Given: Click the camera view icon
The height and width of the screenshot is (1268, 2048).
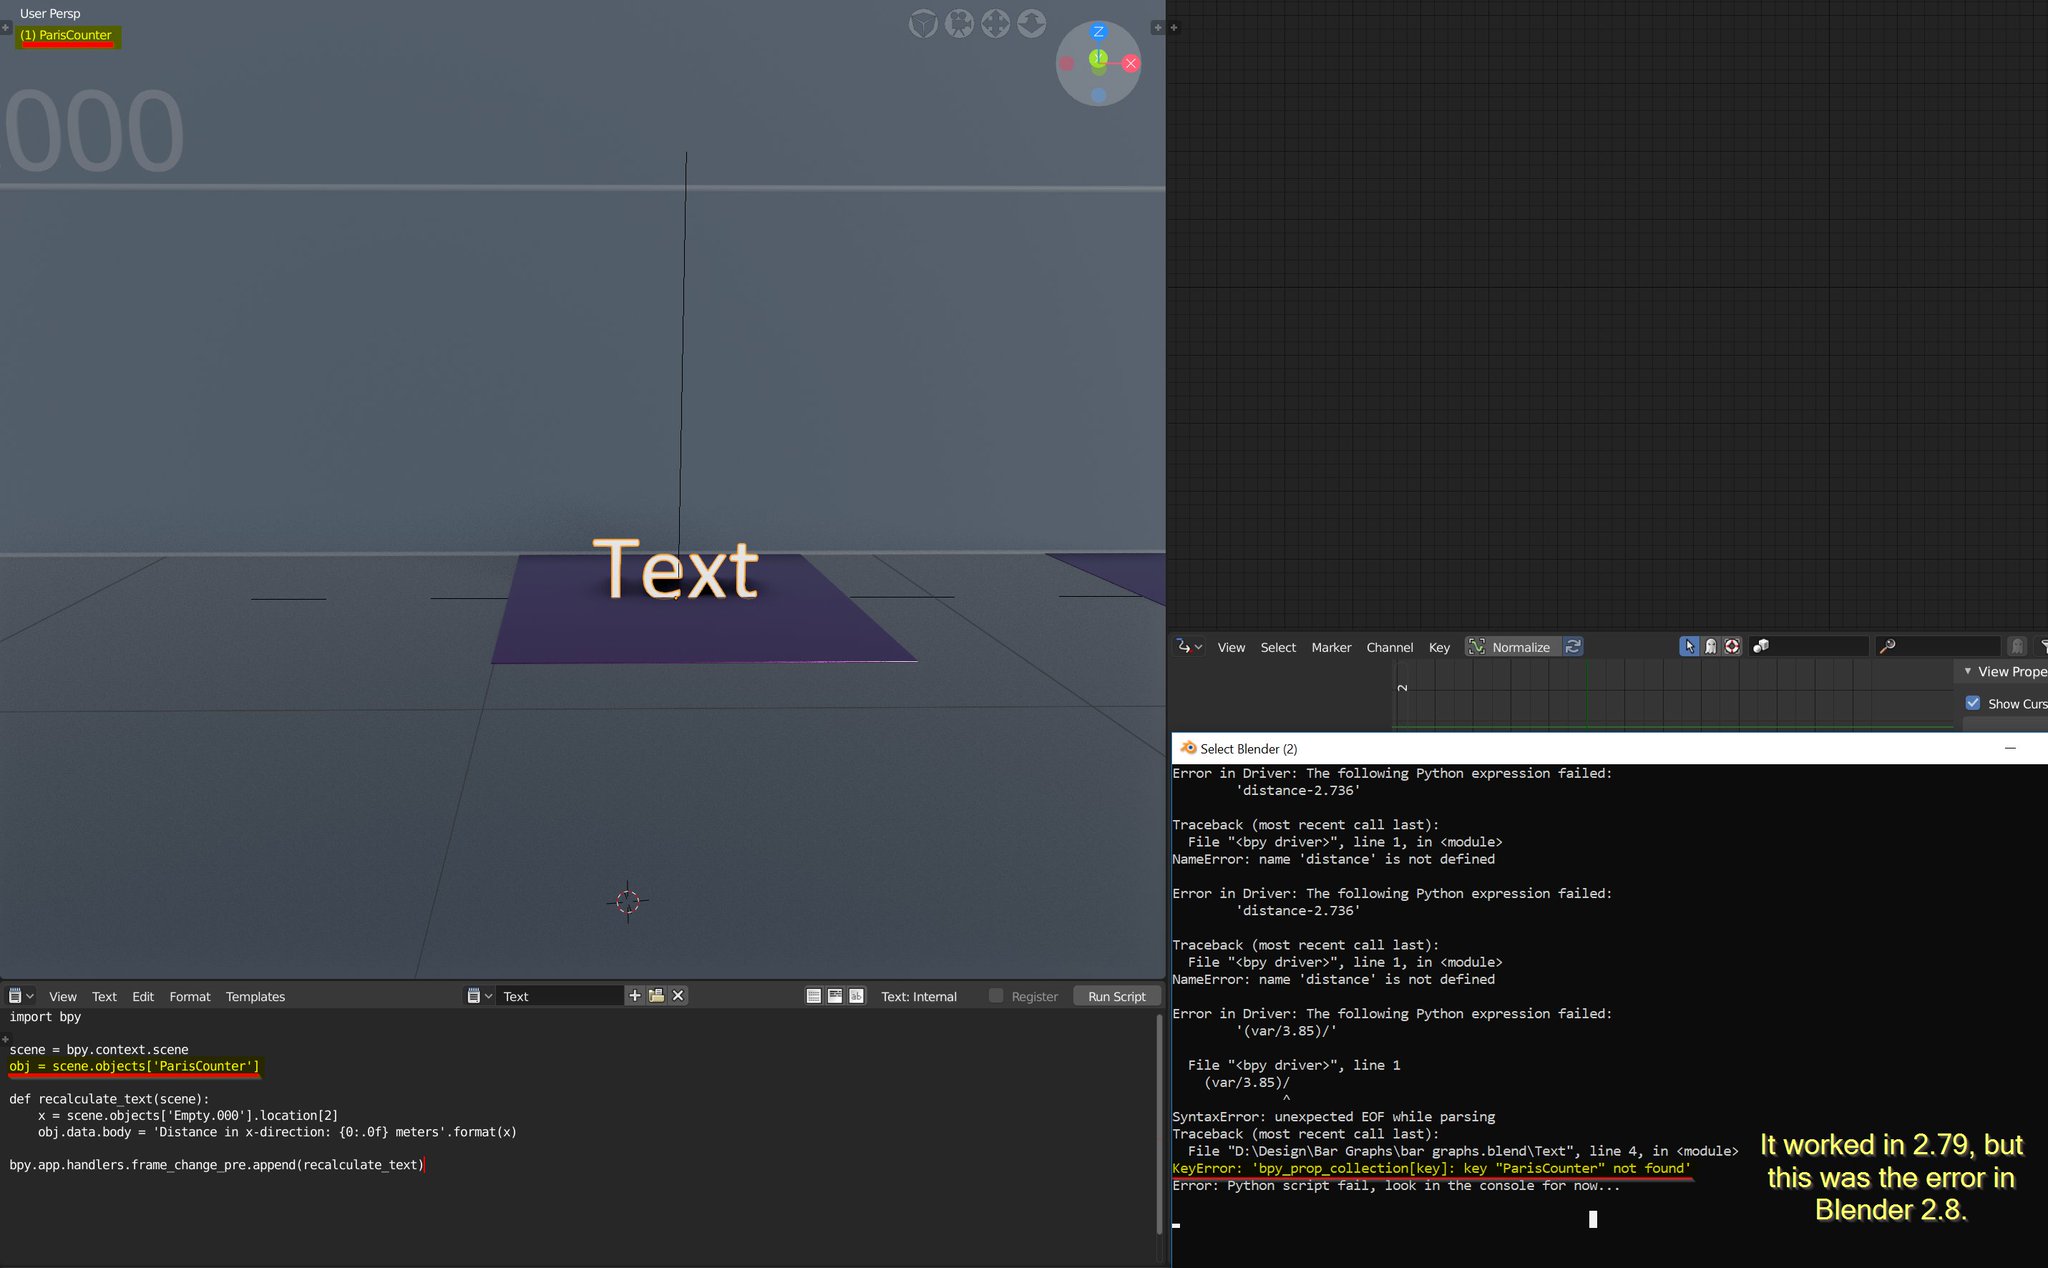Looking at the screenshot, I should click(x=959, y=24).
